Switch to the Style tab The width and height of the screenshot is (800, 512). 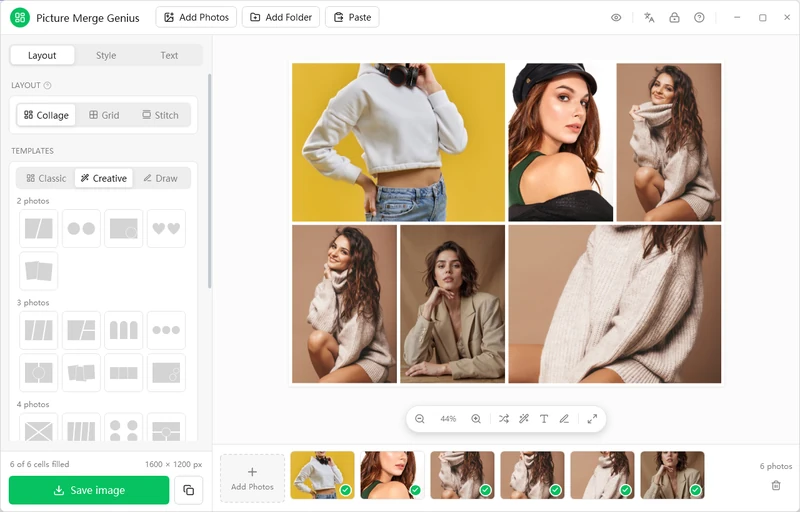[x=106, y=55]
